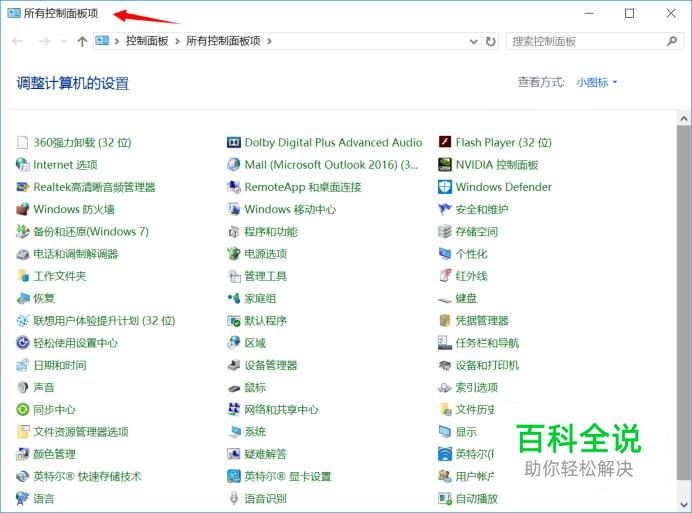Open the 自动播放 link

coord(477,498)
